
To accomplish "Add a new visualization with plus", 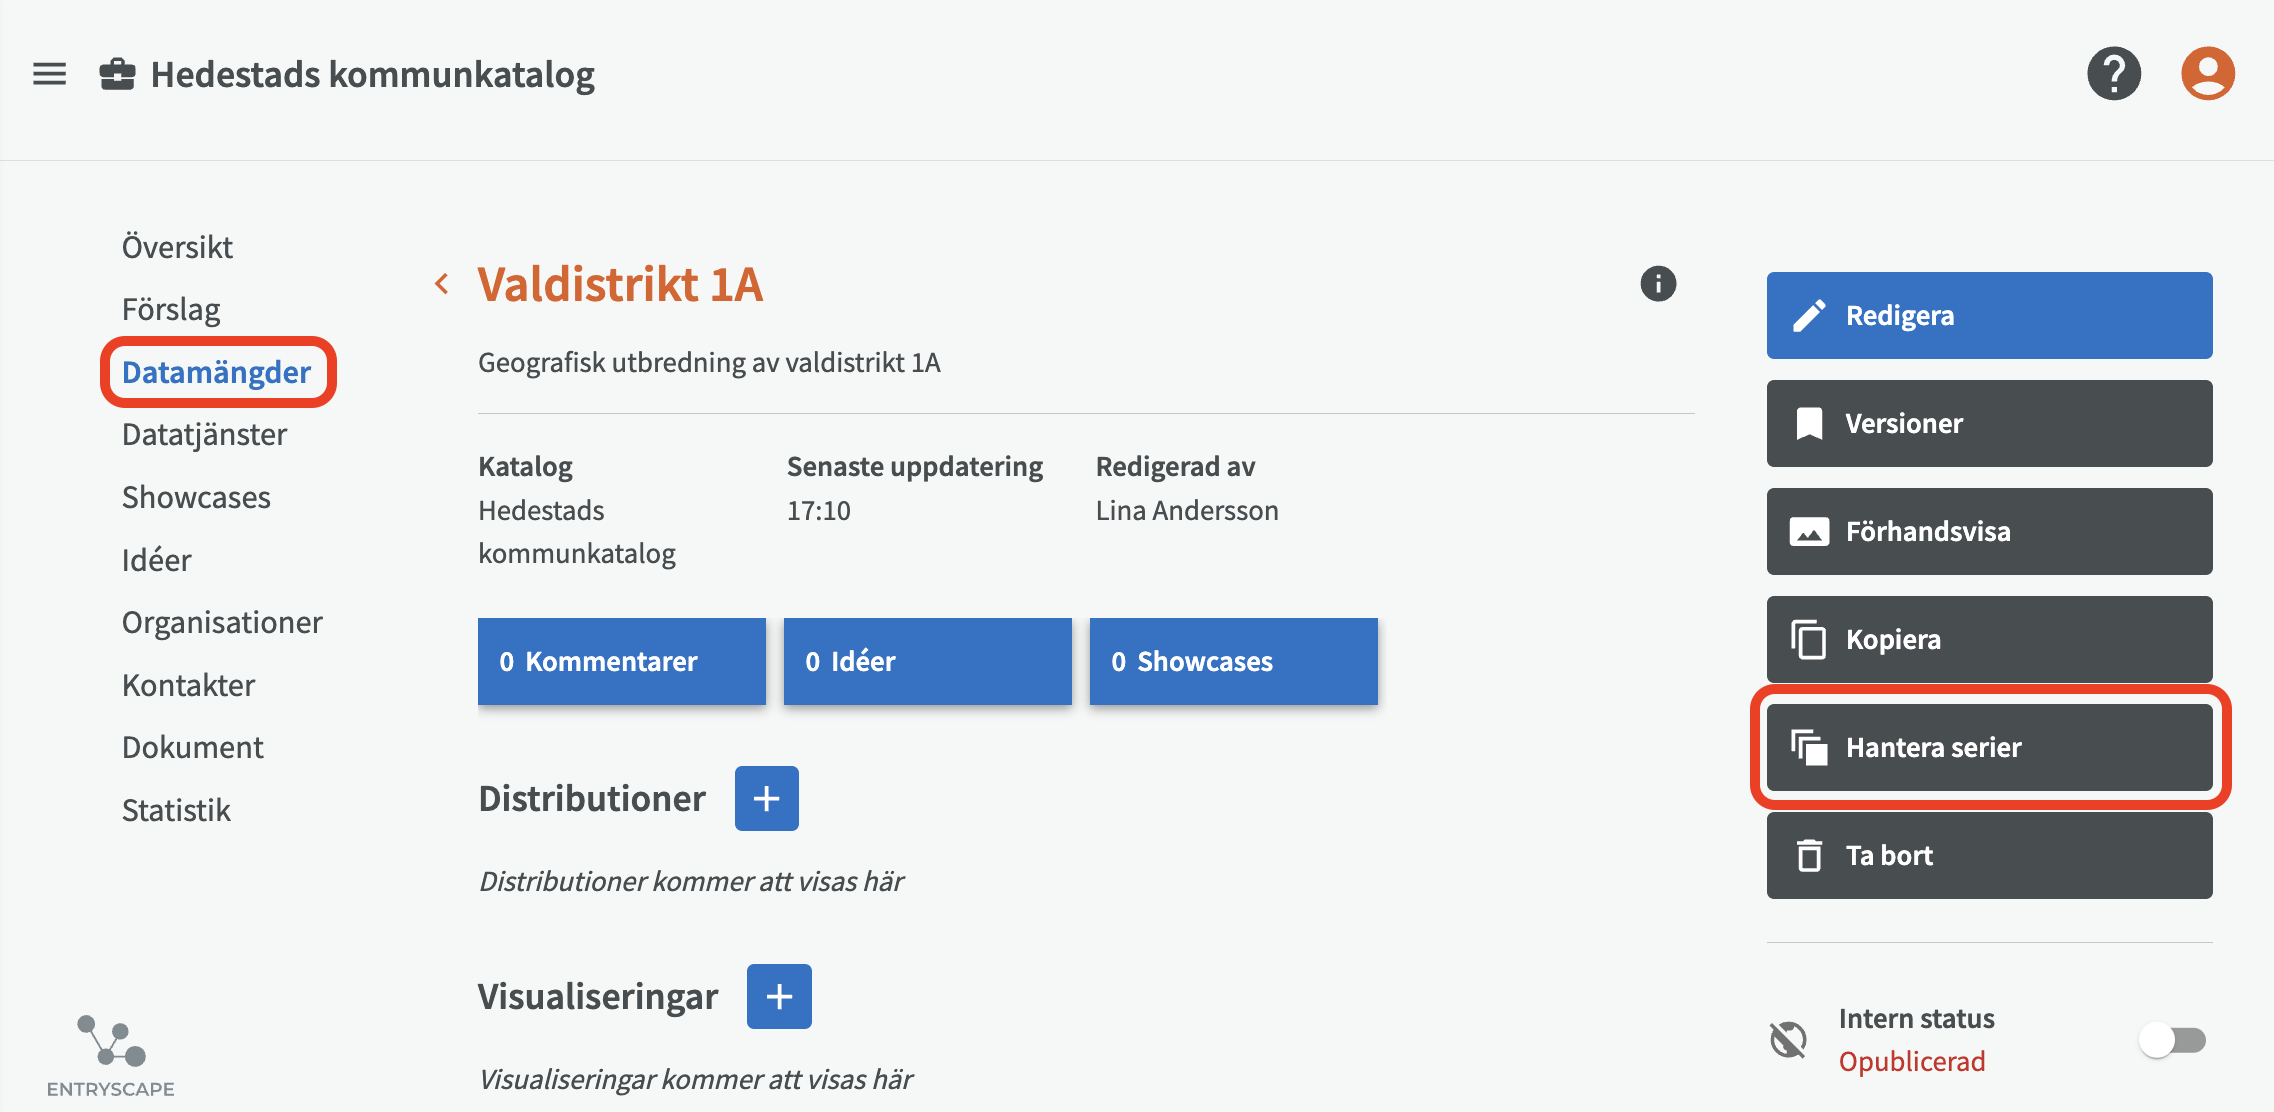I will [778, 996].
